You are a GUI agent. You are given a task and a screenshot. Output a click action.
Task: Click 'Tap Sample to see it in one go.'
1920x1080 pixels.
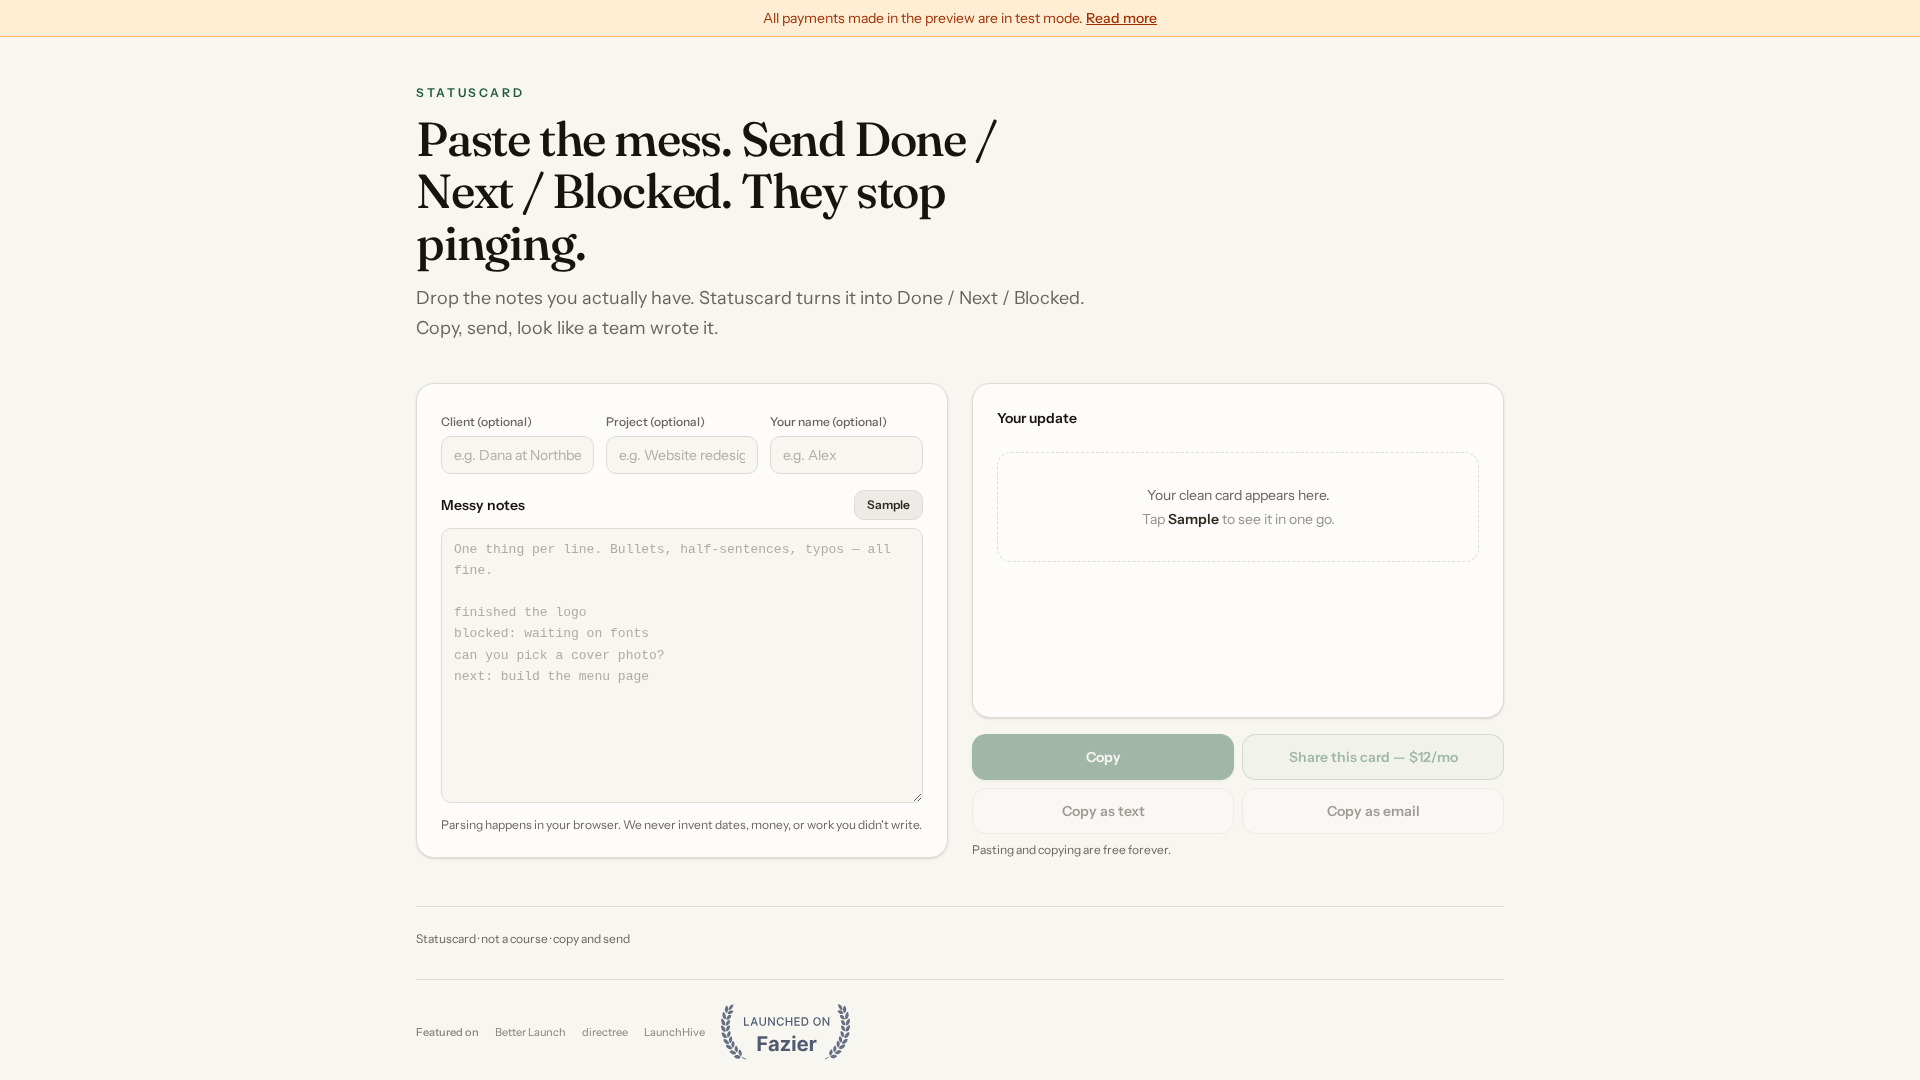pyautogui.click(x=1238, y=519)
